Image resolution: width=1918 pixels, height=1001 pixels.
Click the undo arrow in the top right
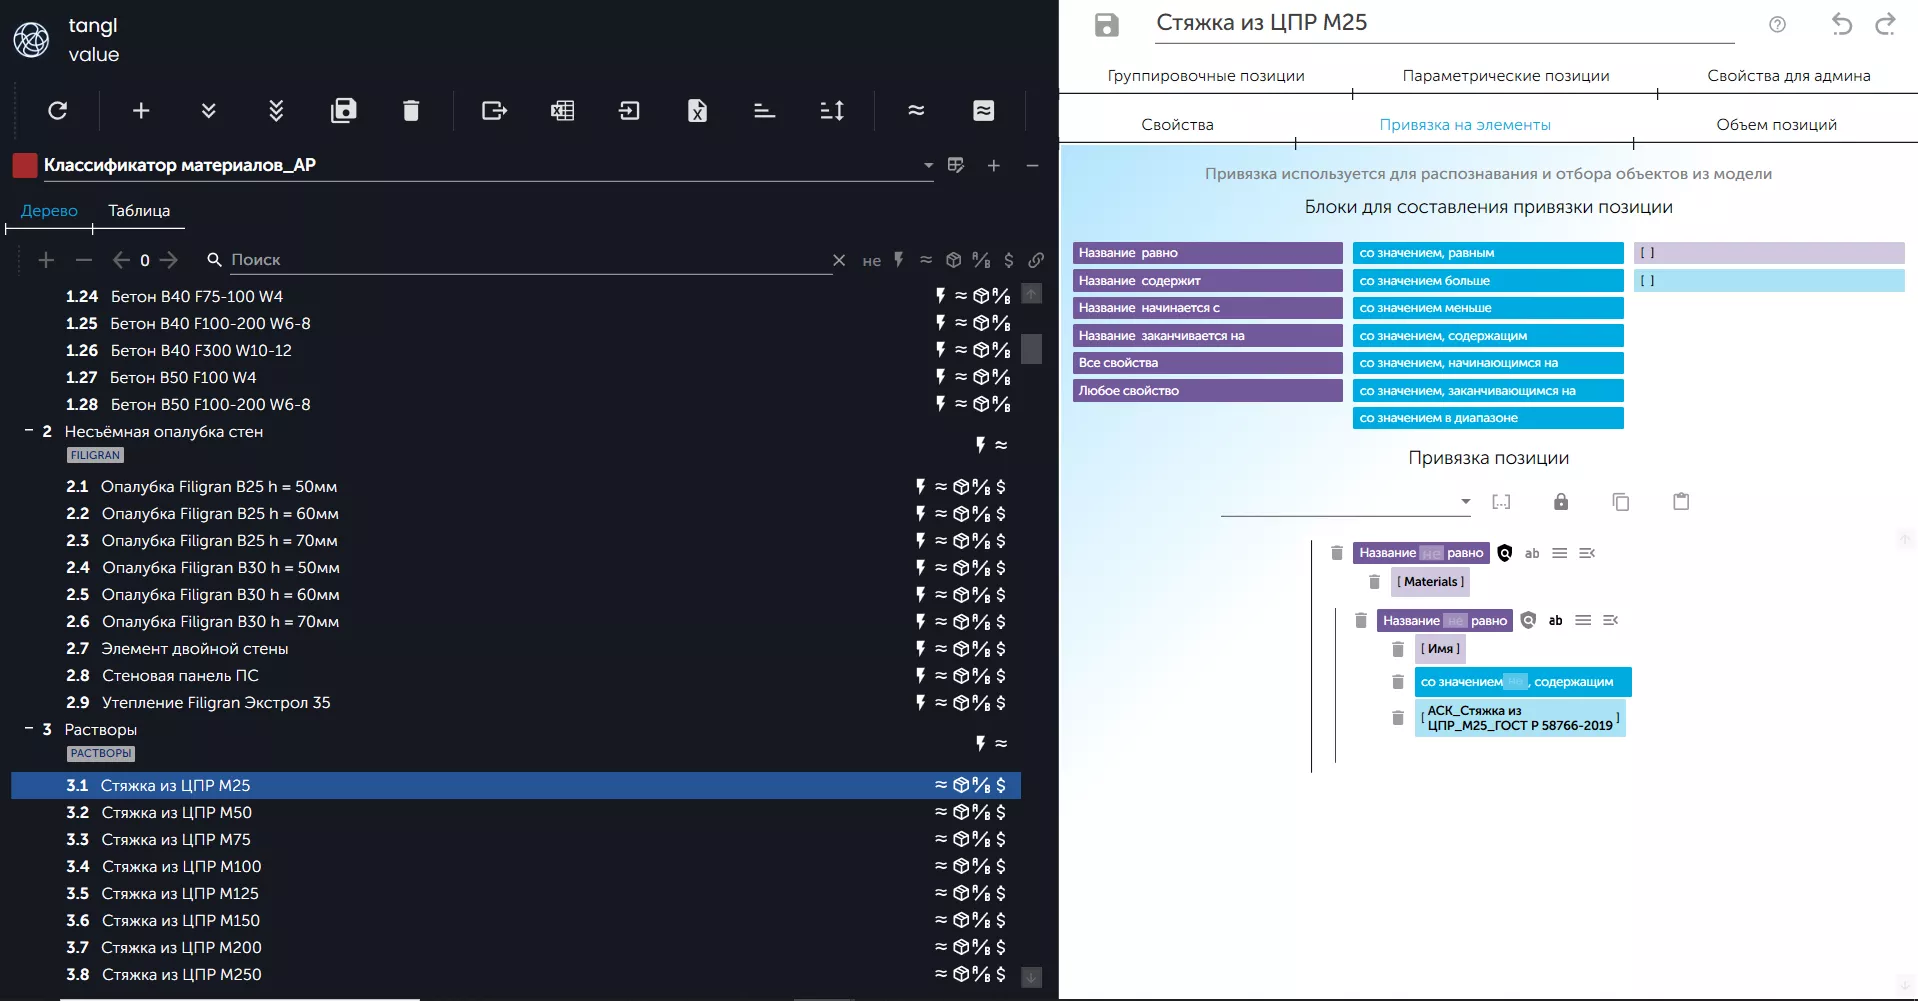pyautogui.click(x=1841, y=25)
